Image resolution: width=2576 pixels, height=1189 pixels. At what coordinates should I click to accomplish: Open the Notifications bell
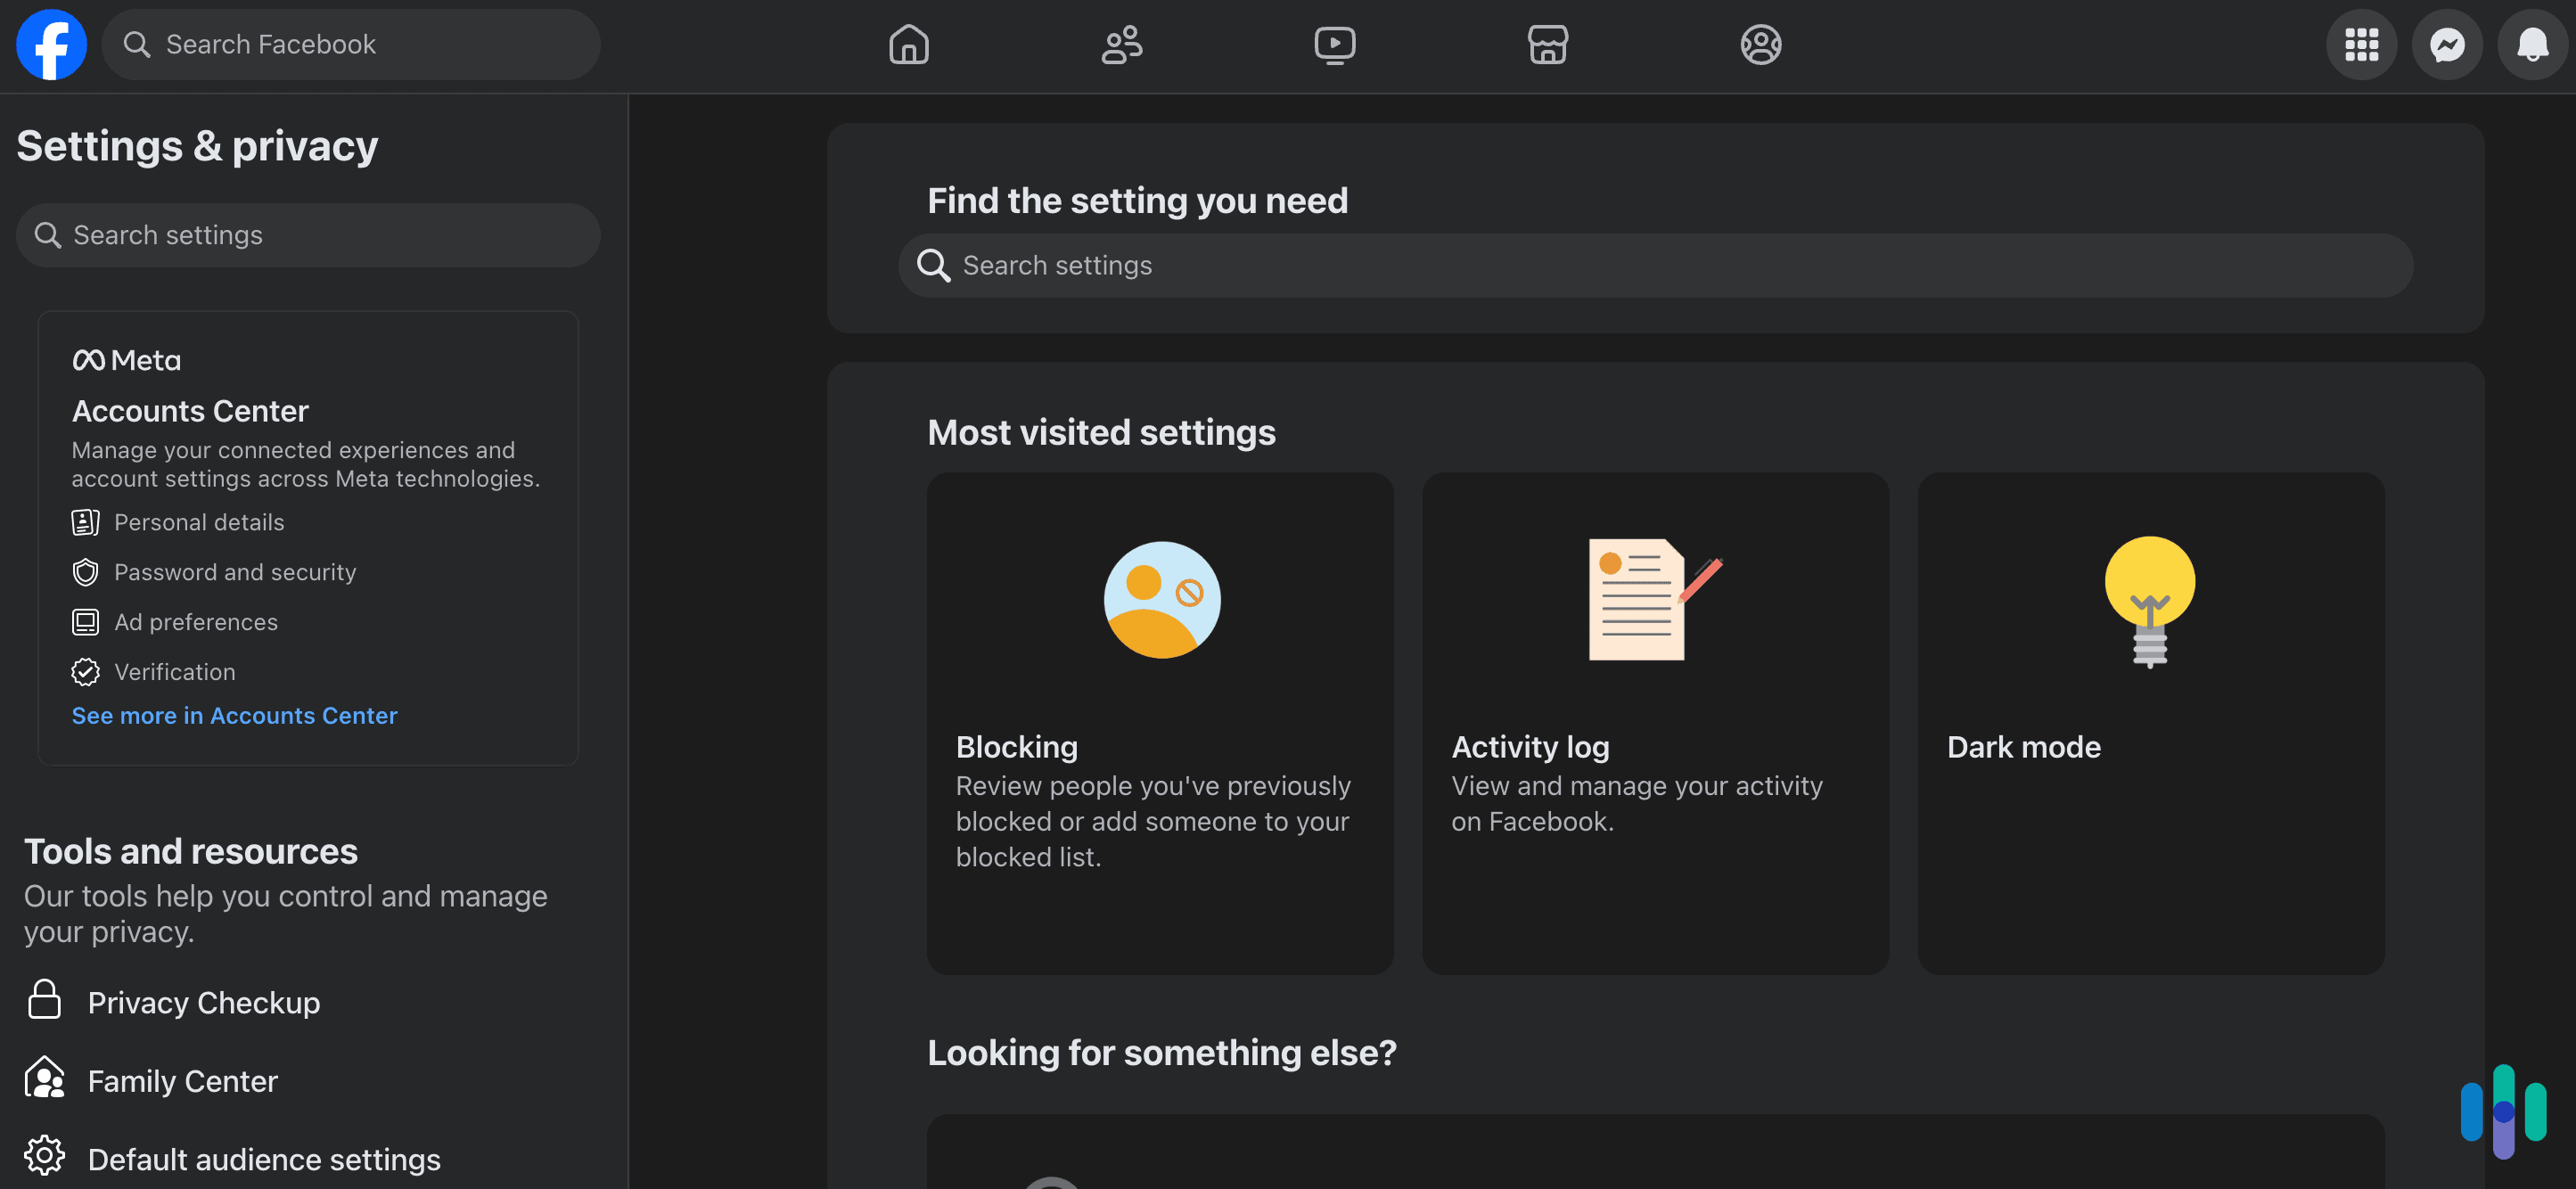2531,44
